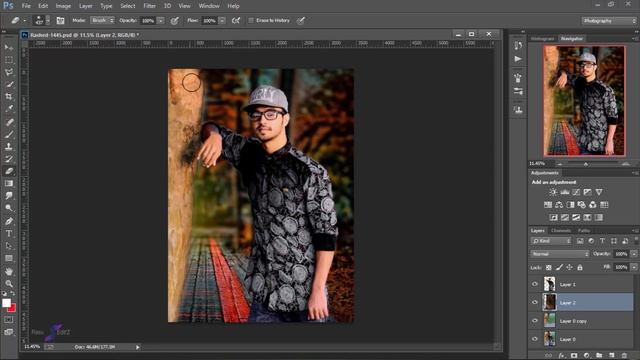Image resolution: width=640 pixels, height=360 pixels.
Task: Delete layer with trash icon
Action: (x=624, y=356)
